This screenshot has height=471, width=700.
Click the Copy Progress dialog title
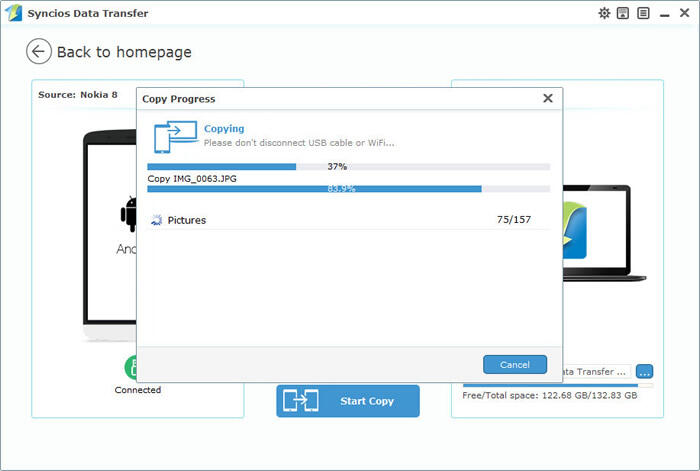click(179, 99)
